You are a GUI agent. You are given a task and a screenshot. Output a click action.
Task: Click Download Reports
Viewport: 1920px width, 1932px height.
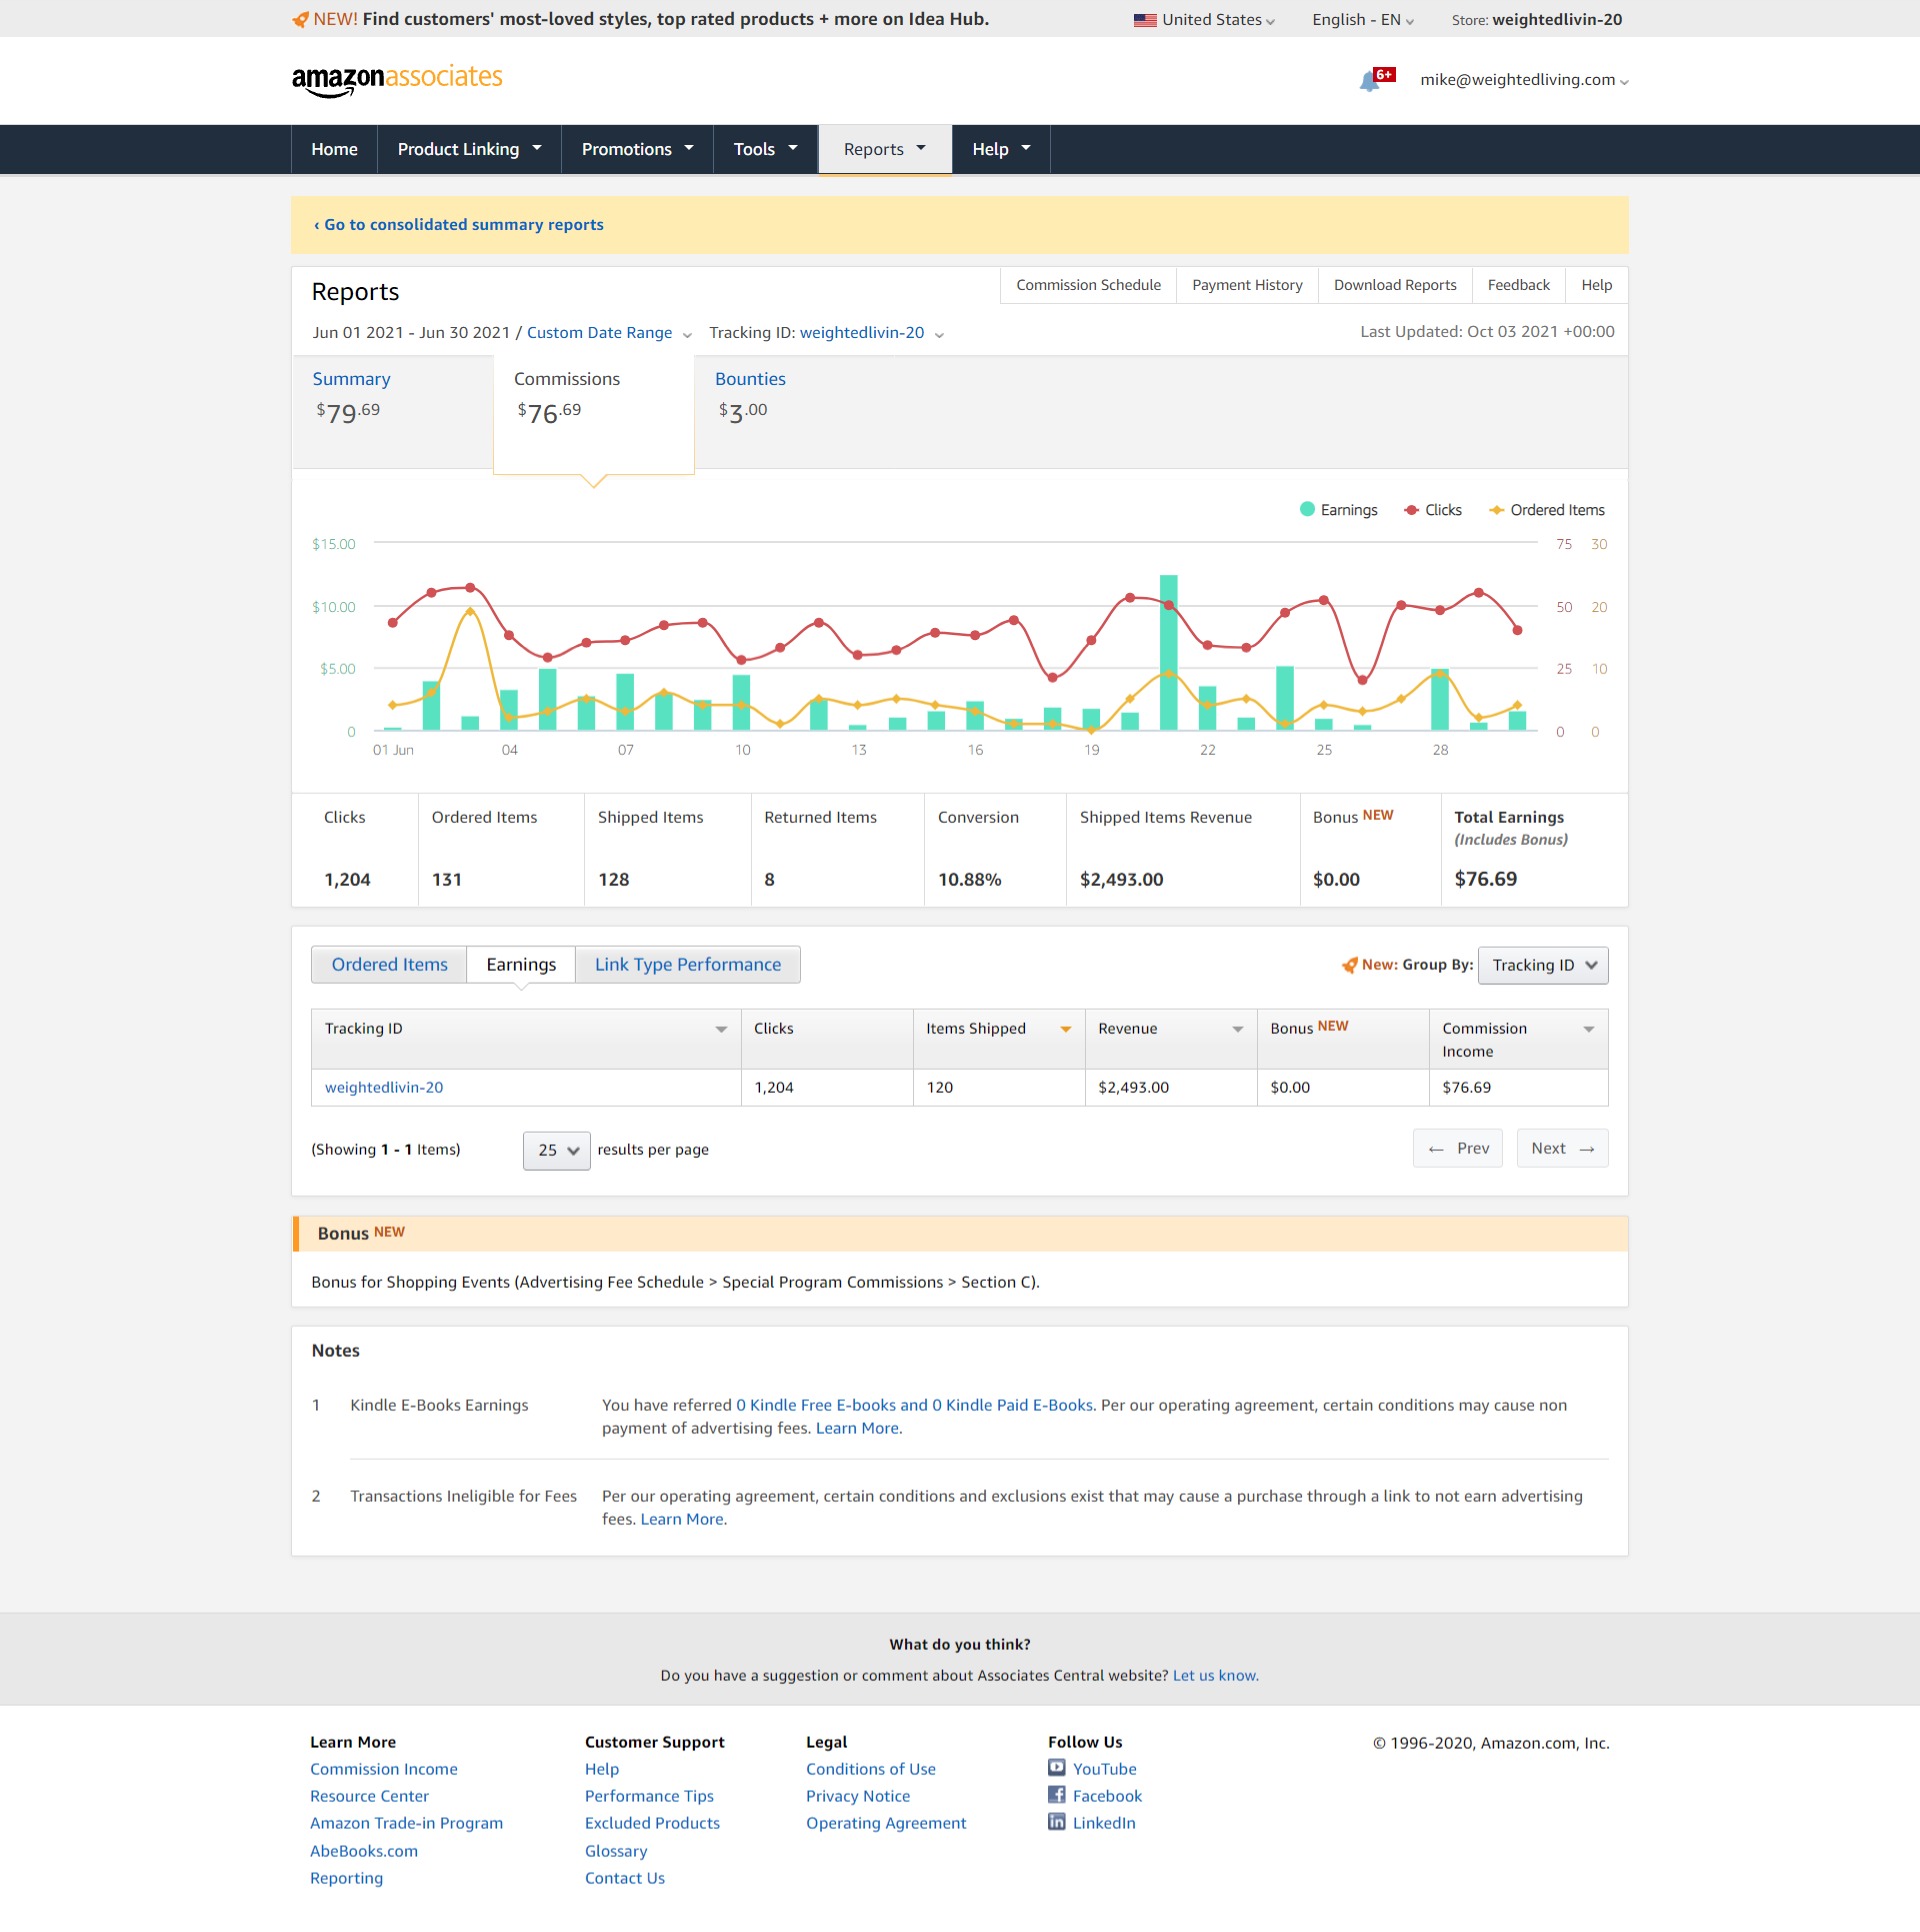click(1395, 285)
